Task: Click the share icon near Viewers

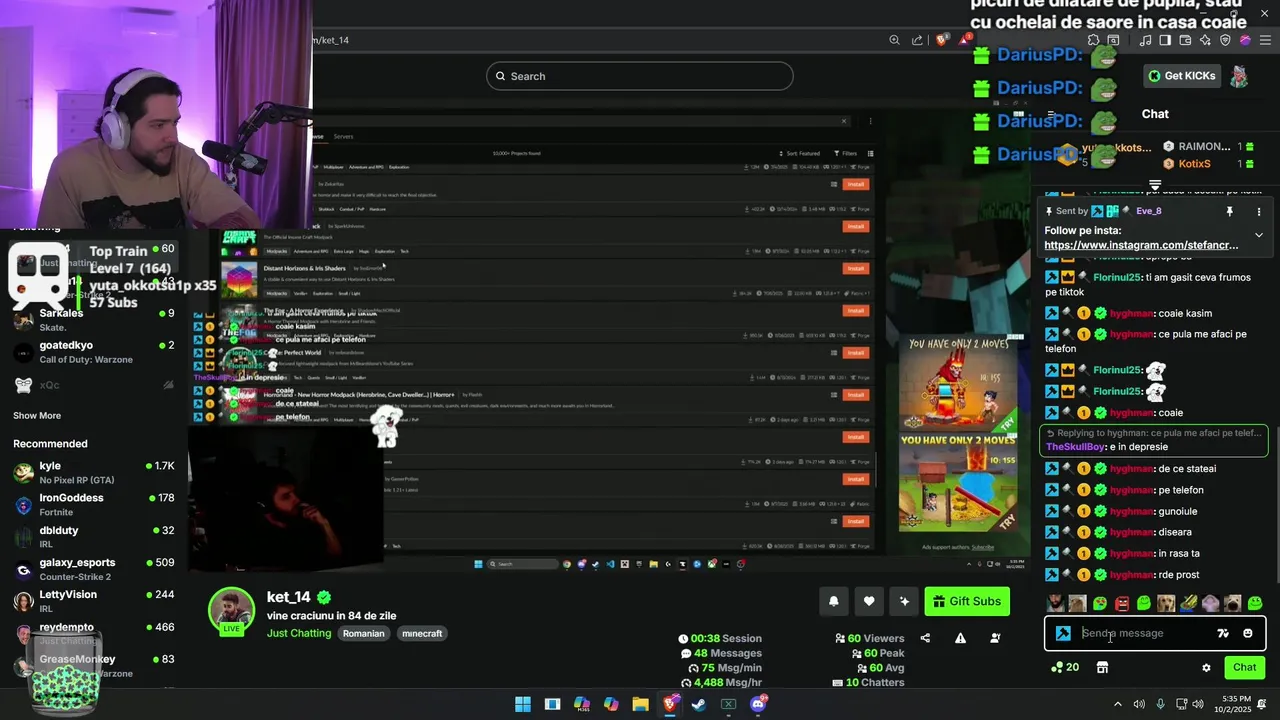Action: click(x=925, y=638)
